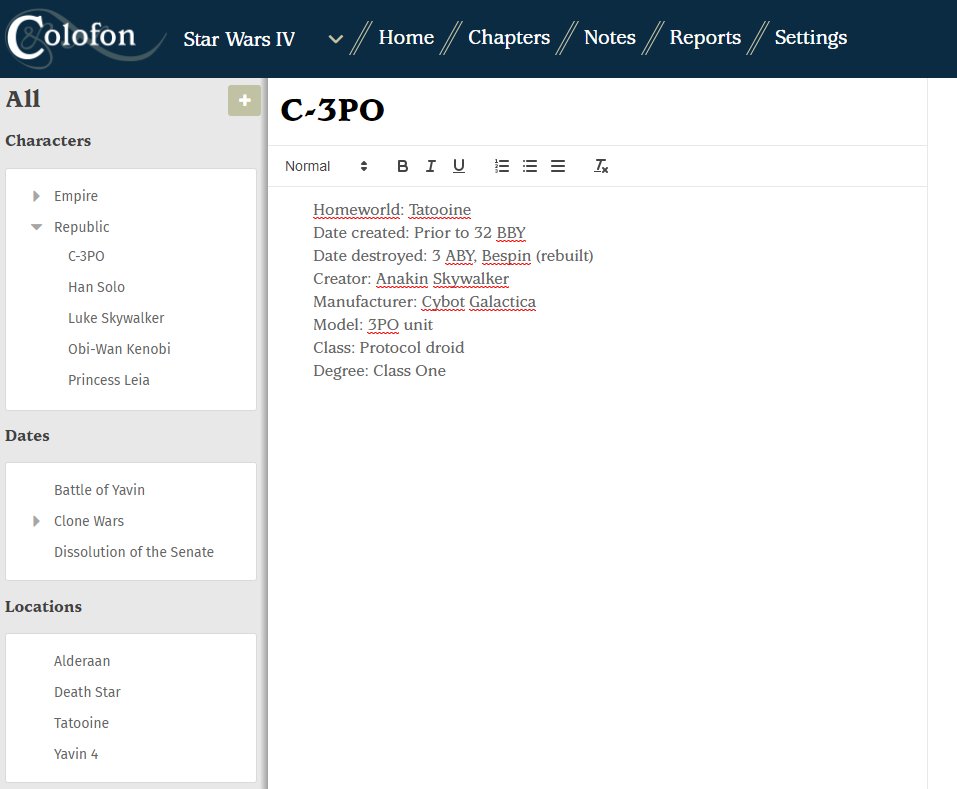The image size is (957, 789).
Task: Open the Reports section
Action: tap(705, 37)
